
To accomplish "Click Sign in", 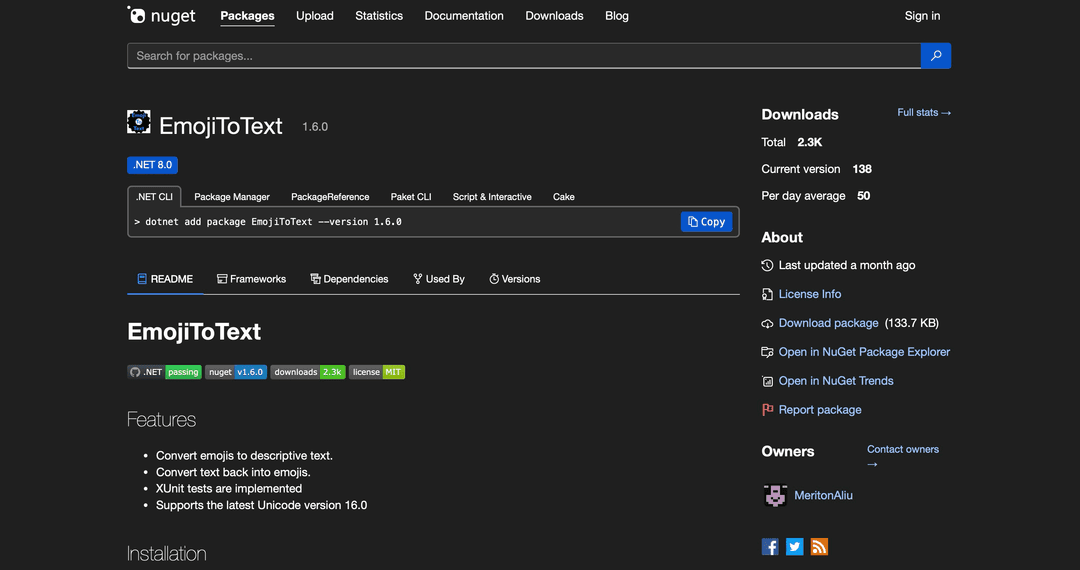I will point(922,16).
